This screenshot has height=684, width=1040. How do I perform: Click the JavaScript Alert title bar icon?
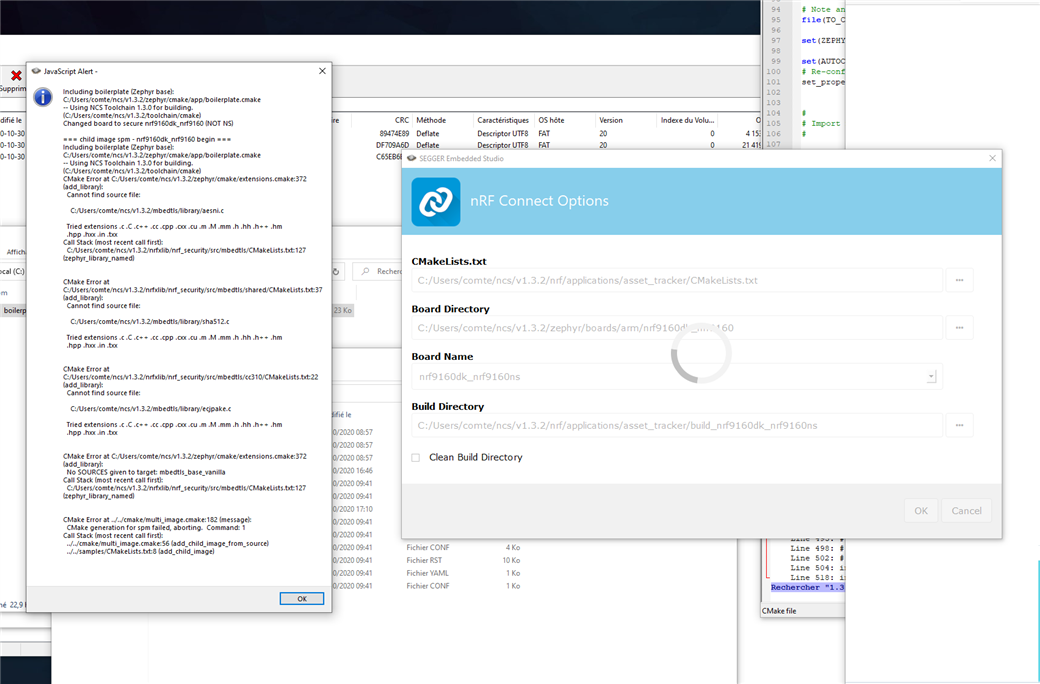[36, 71]
